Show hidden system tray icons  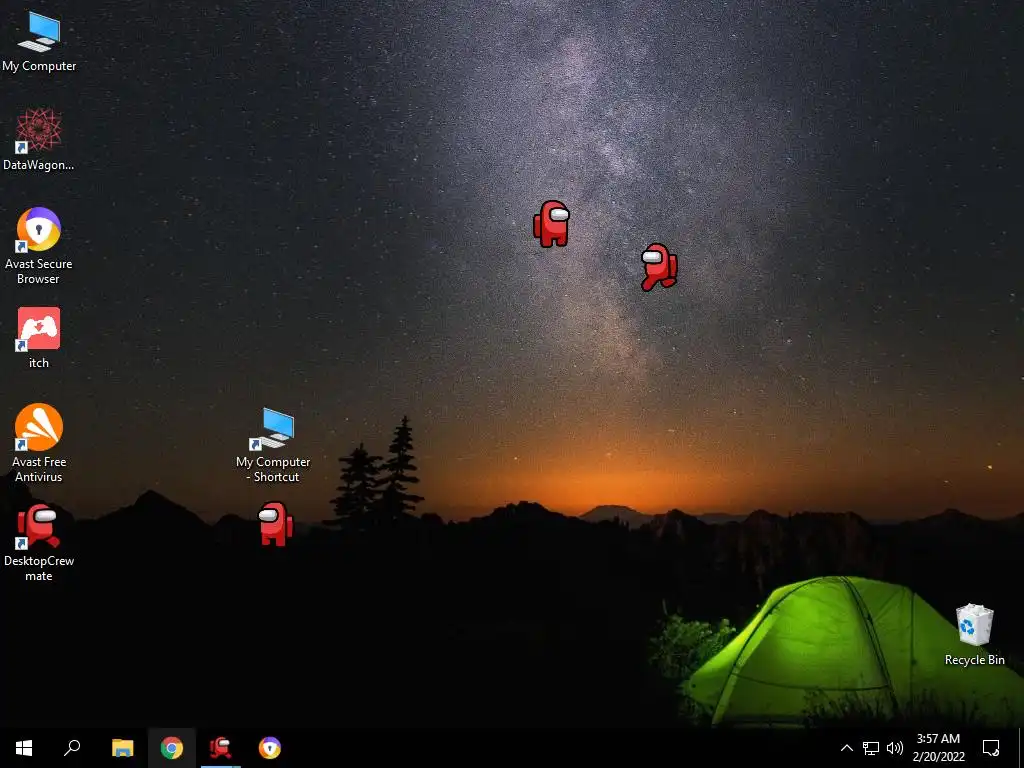(846, 748)
